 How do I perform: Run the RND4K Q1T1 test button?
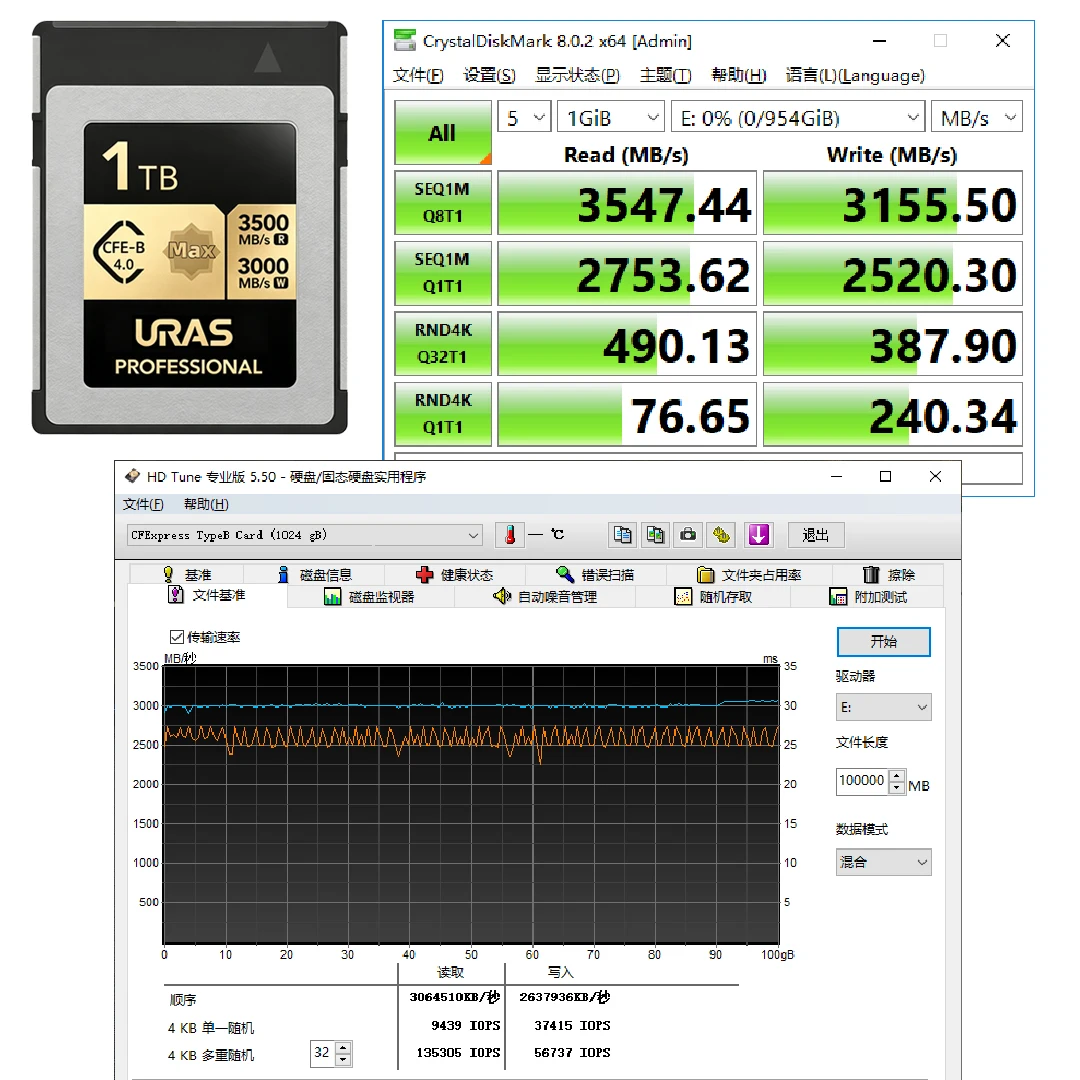[443, 414]
